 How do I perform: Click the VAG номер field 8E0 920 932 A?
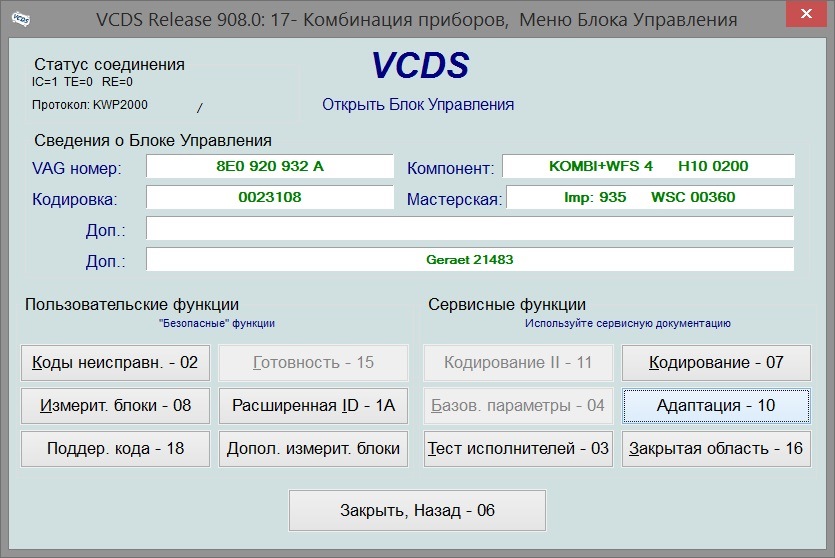point(270,166)
